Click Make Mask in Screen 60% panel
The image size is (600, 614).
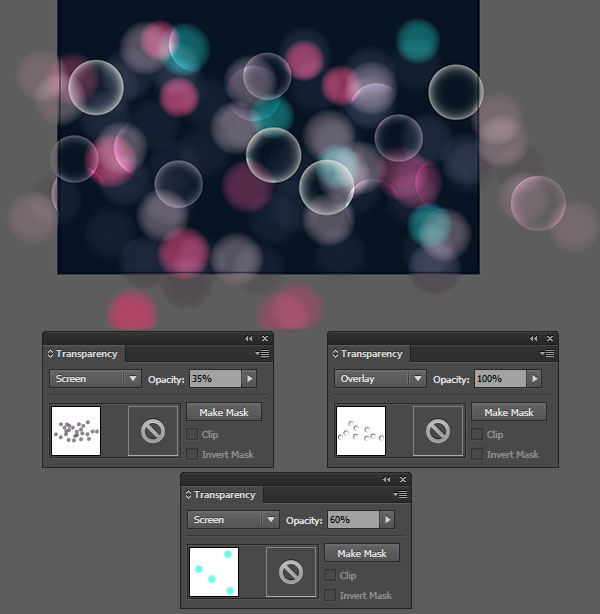click(x=362, y=553)
